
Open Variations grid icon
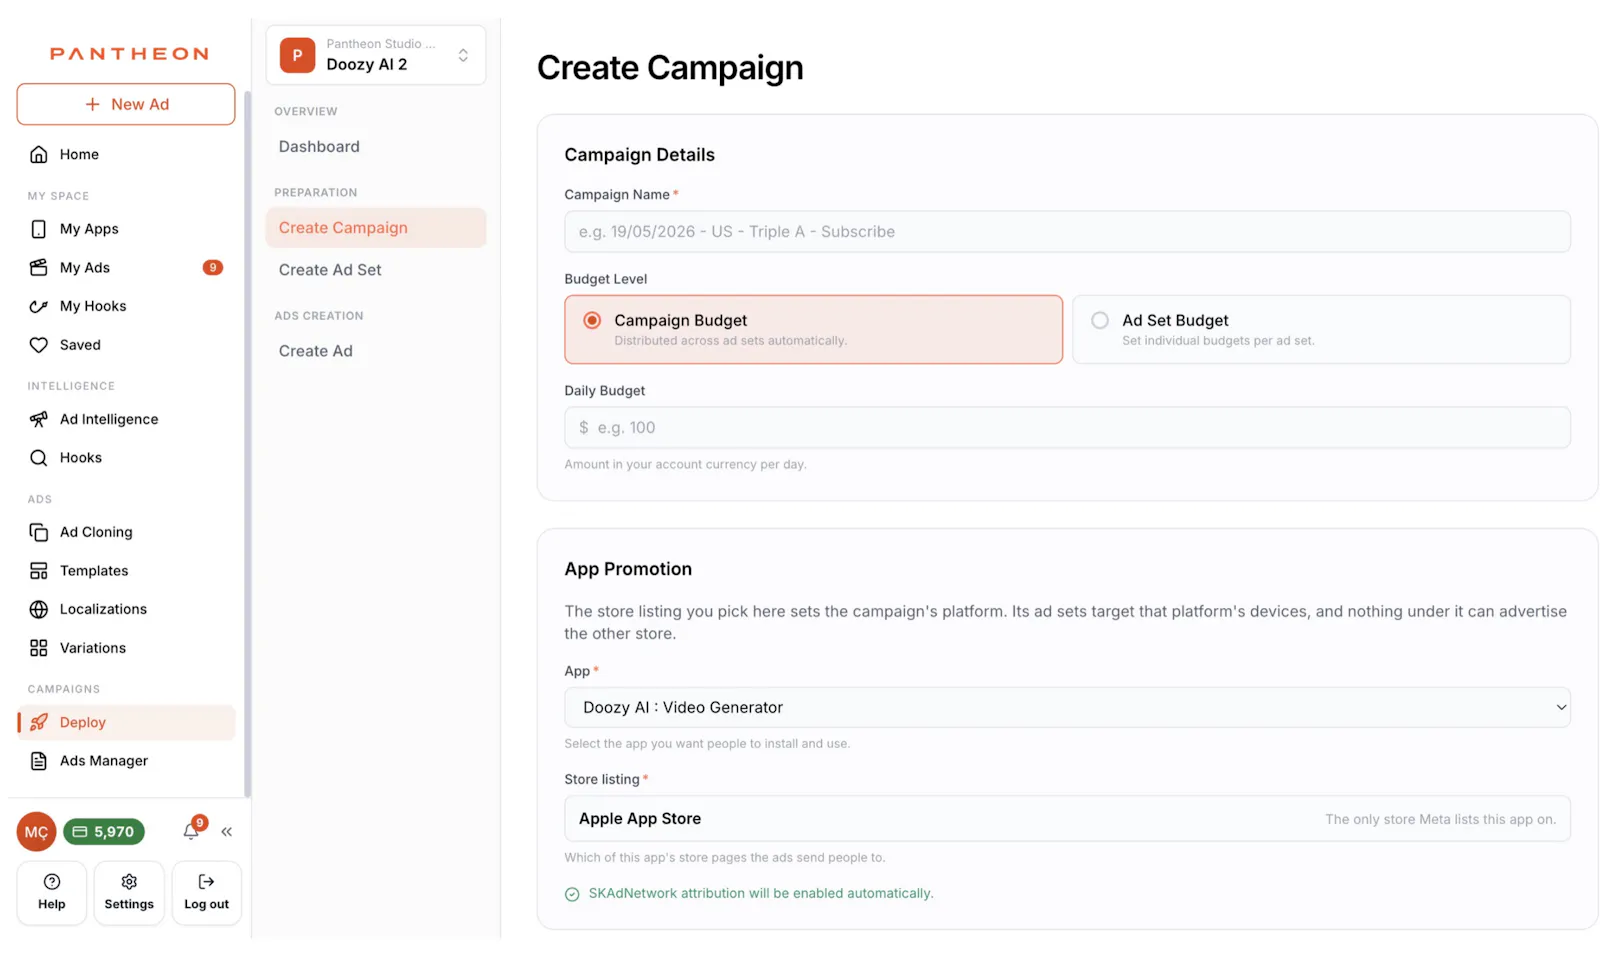38,648
